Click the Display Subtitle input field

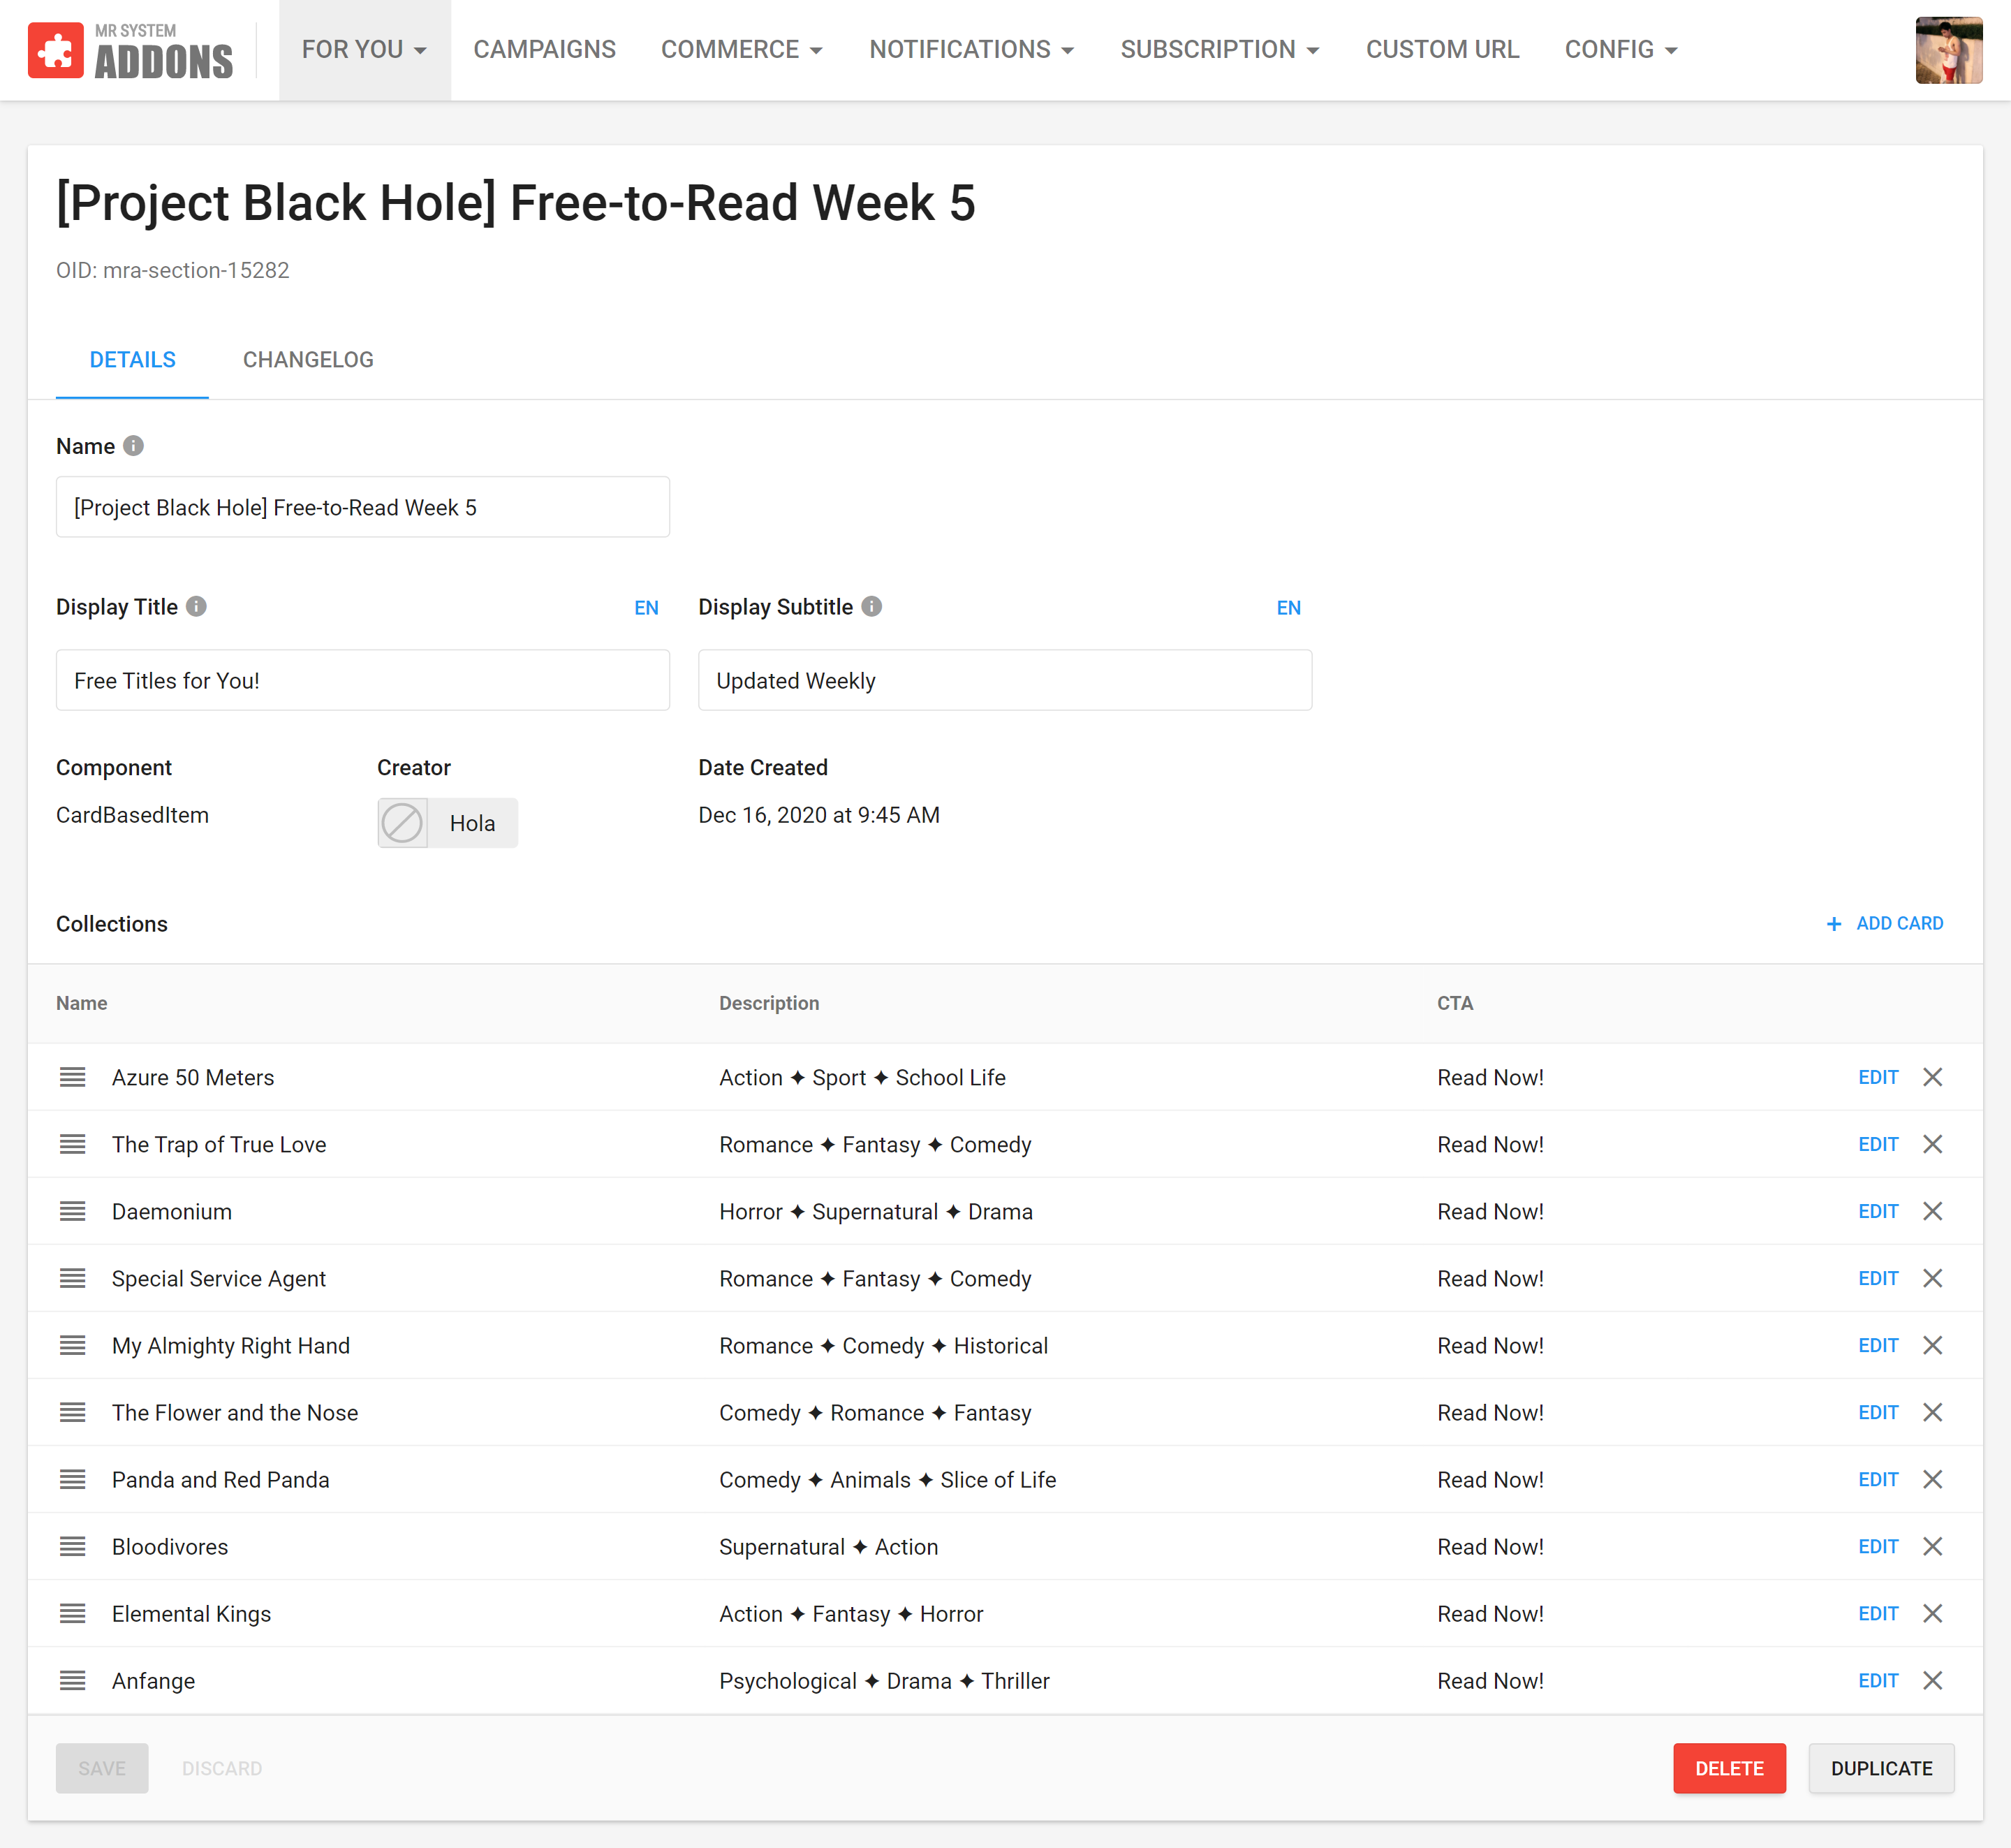(1004, 680)
